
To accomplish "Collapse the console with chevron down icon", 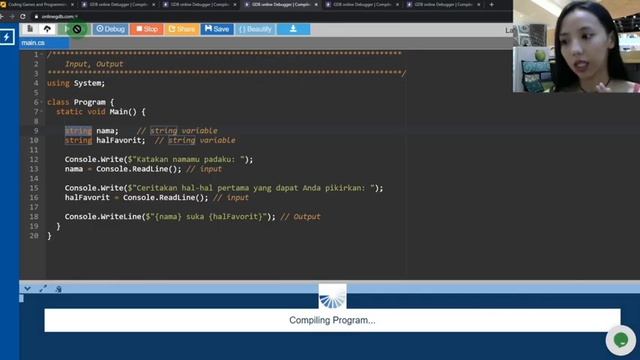I will [27, 289].
